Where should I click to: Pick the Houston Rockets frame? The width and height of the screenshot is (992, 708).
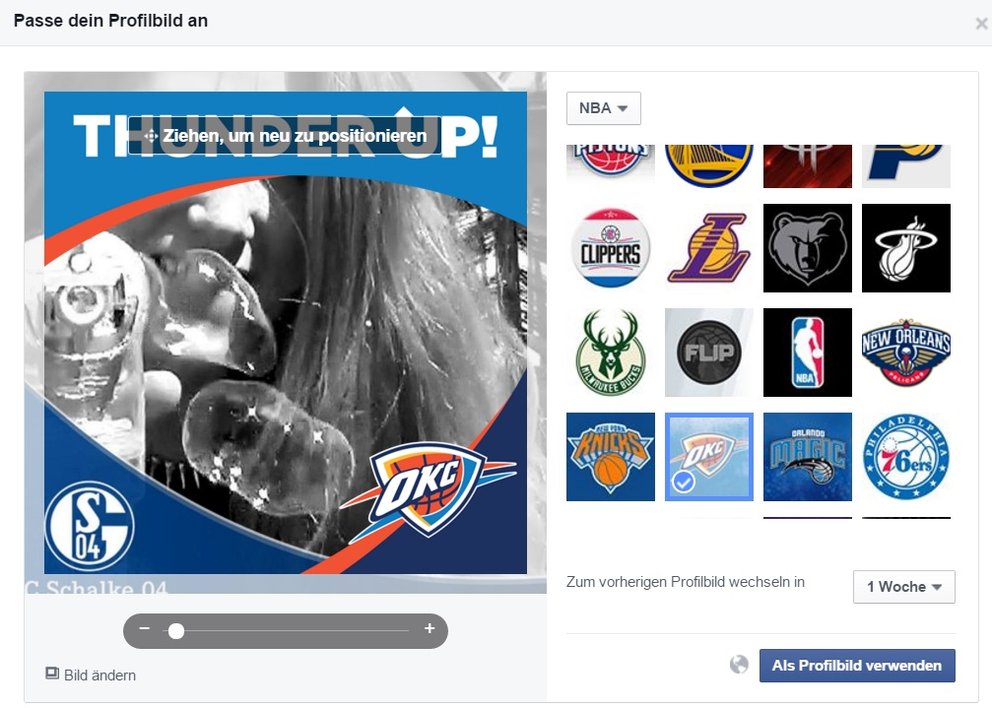click(x=807, y=166)
